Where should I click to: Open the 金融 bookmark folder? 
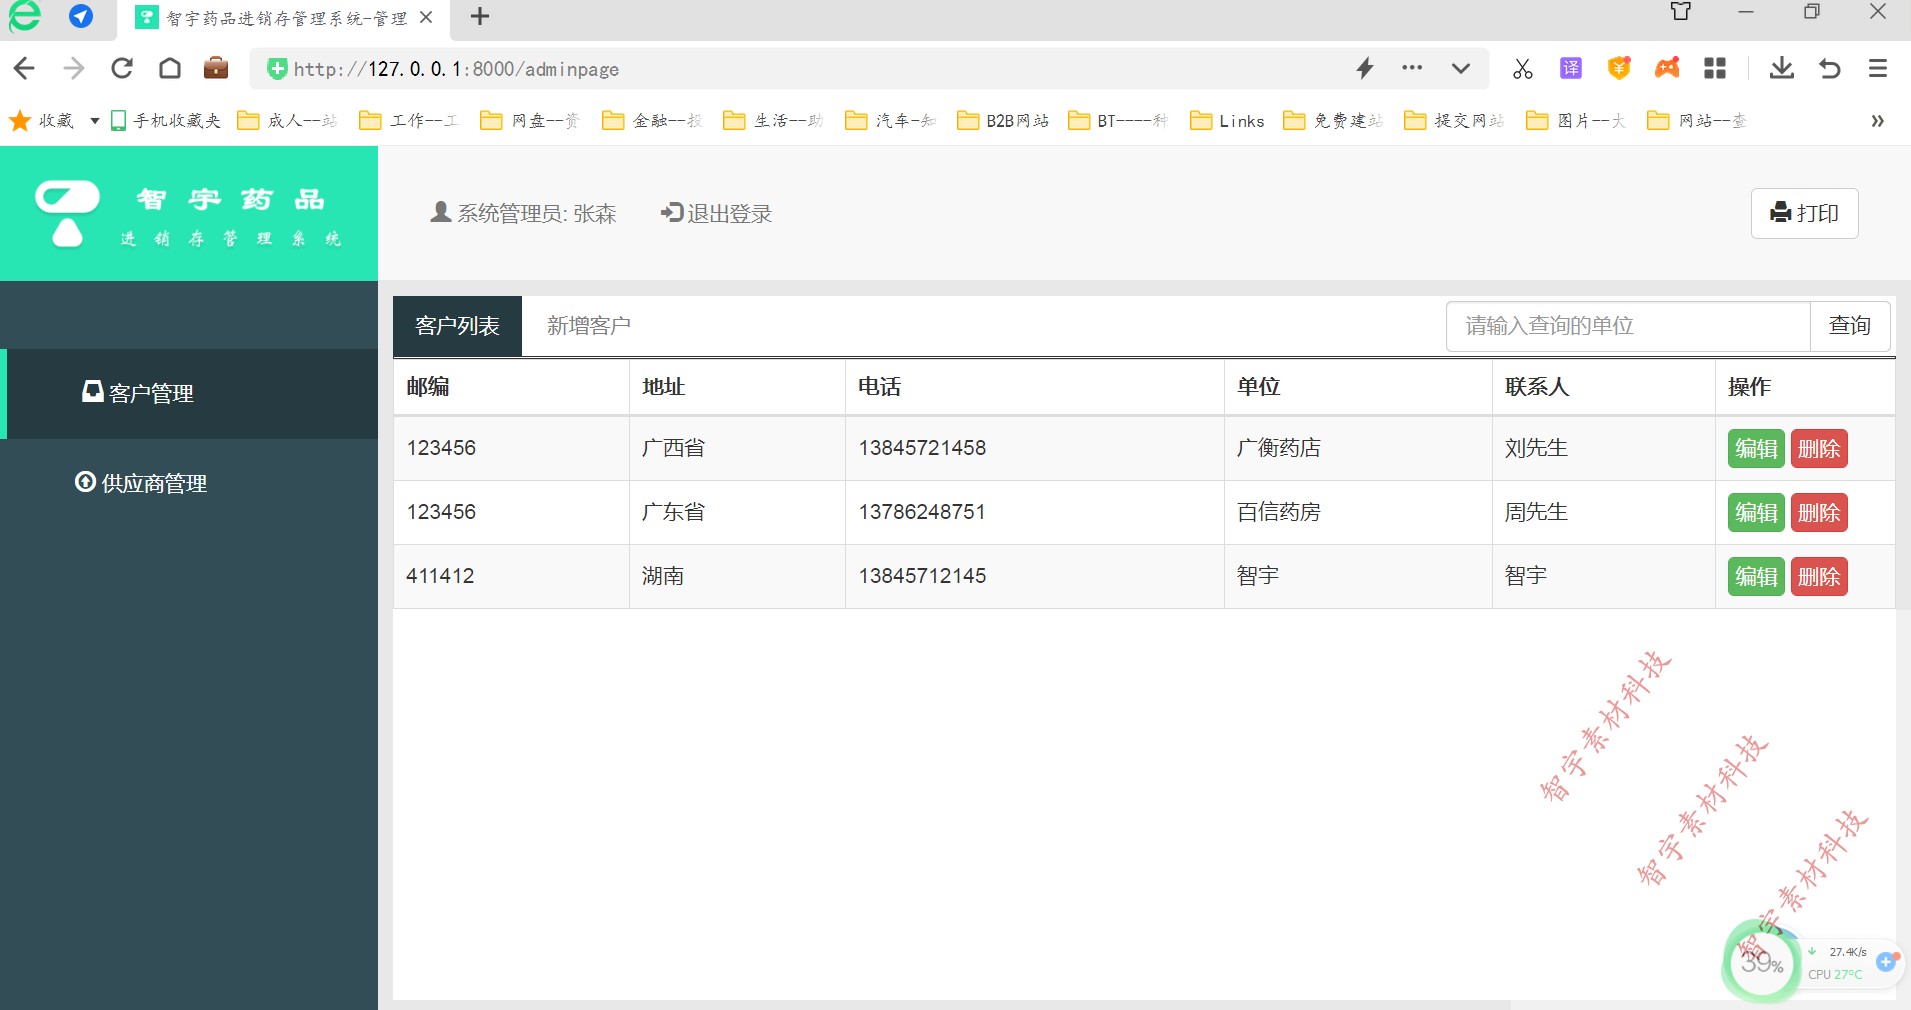[652, 121]
